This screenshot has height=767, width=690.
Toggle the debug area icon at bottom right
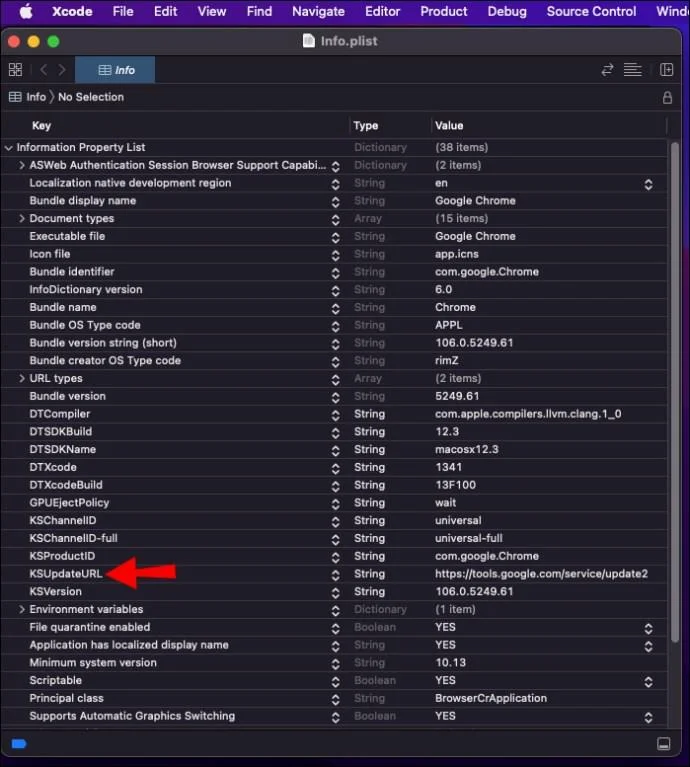(664, 744)
